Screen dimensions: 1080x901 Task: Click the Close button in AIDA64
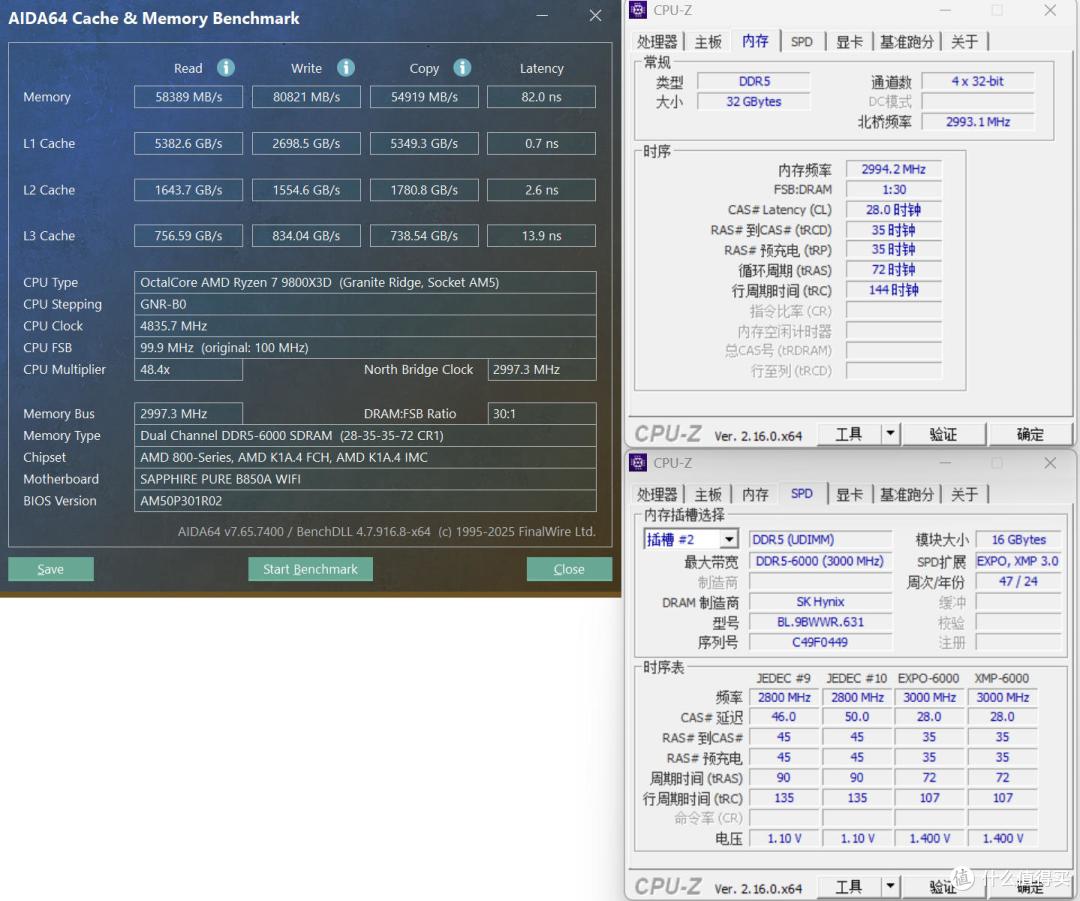click(569, 569)
